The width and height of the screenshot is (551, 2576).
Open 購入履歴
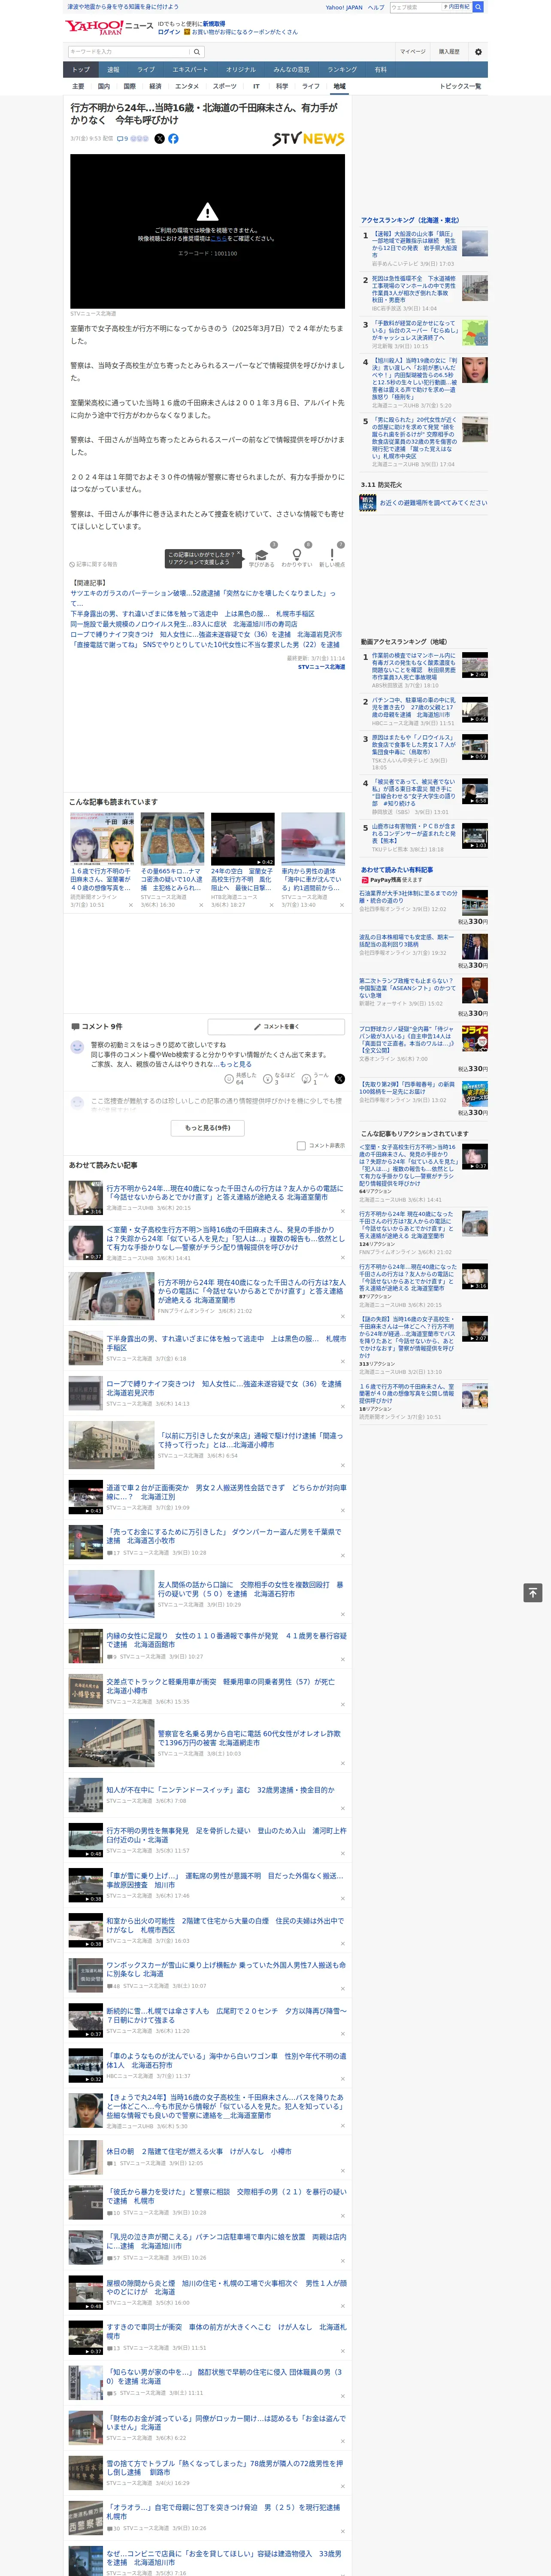click(x=449, y=51)
